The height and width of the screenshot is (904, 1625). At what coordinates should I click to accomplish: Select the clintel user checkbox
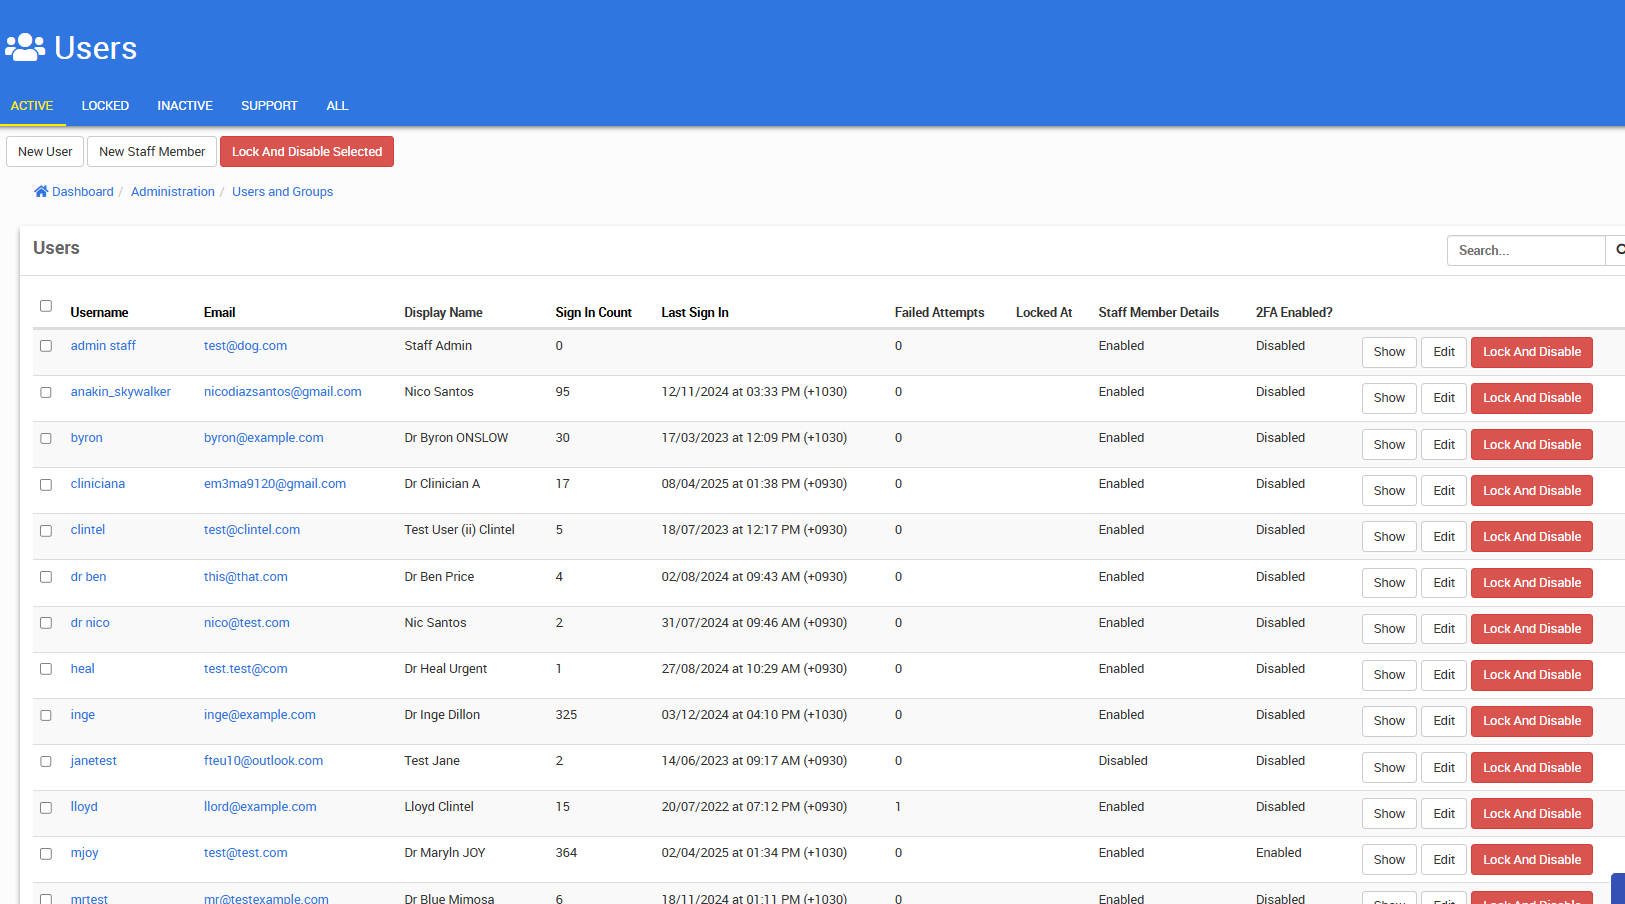point(46,530)
